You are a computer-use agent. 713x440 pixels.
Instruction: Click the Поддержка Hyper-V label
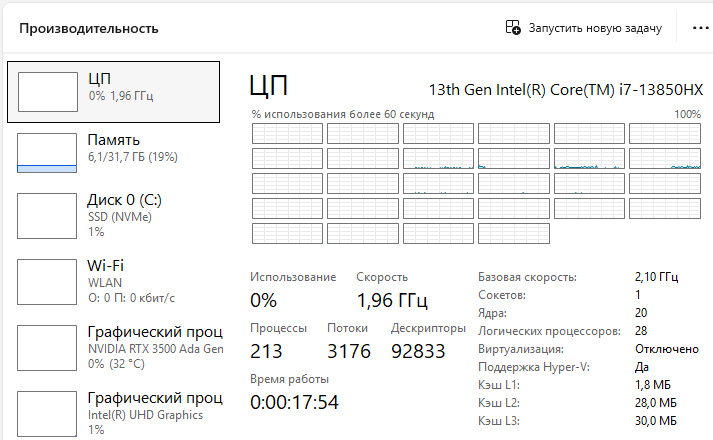pyautogui.click(x=534, y=367)
